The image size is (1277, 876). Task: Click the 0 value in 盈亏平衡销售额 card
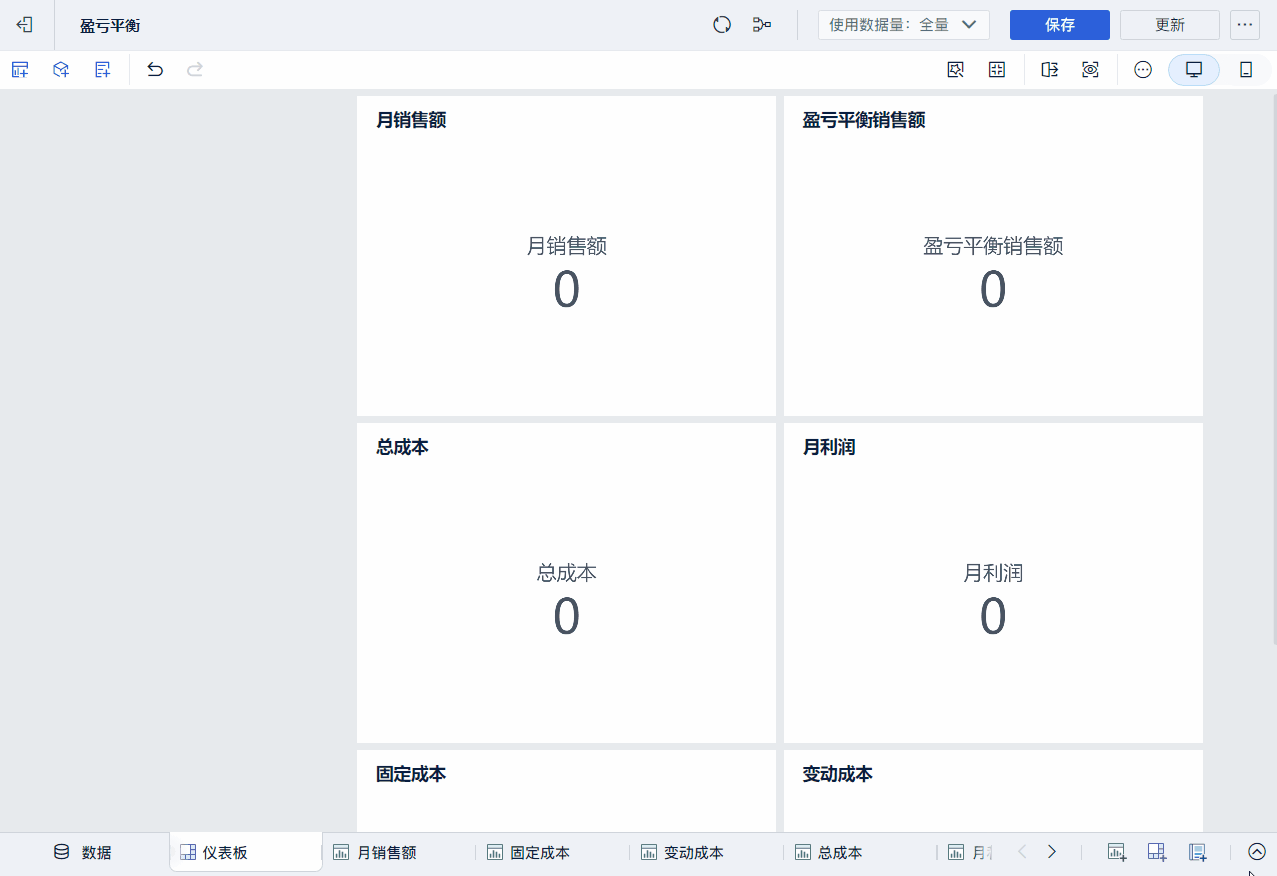click(x=993, y=289)
